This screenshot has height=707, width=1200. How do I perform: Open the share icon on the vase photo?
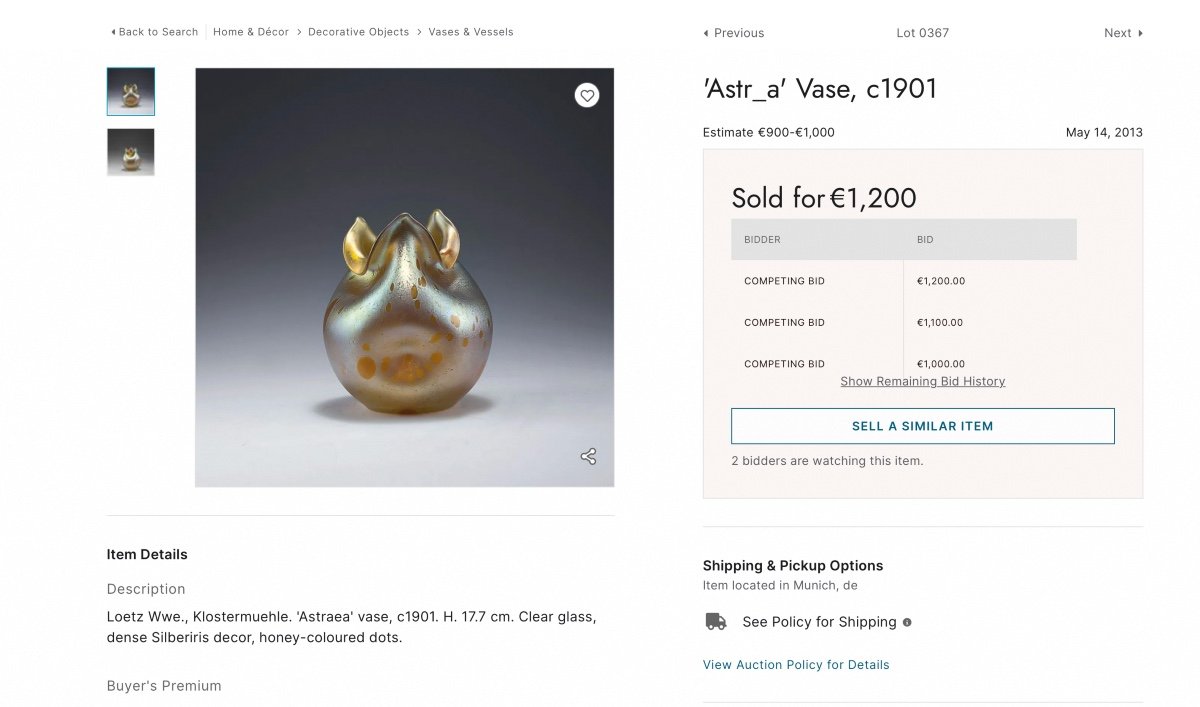point(588,456)
